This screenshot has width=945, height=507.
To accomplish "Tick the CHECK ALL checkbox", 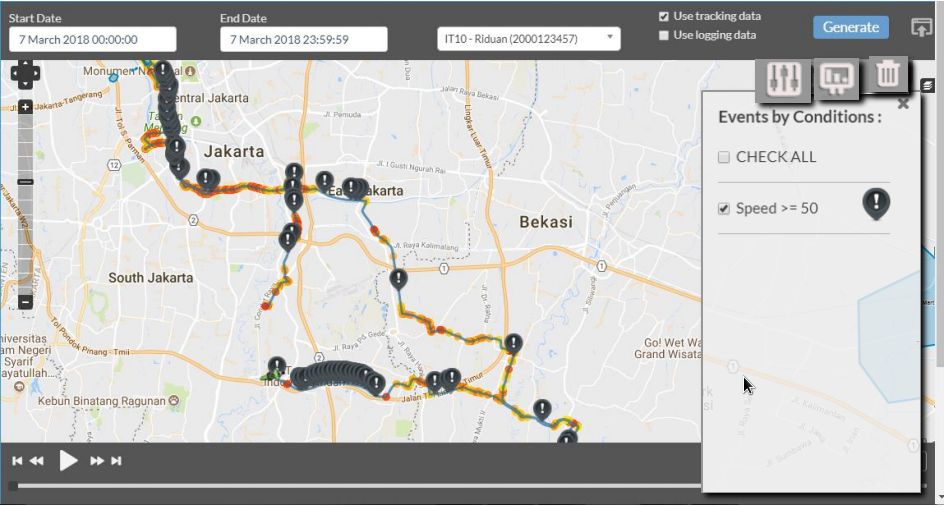I will 724,157.
